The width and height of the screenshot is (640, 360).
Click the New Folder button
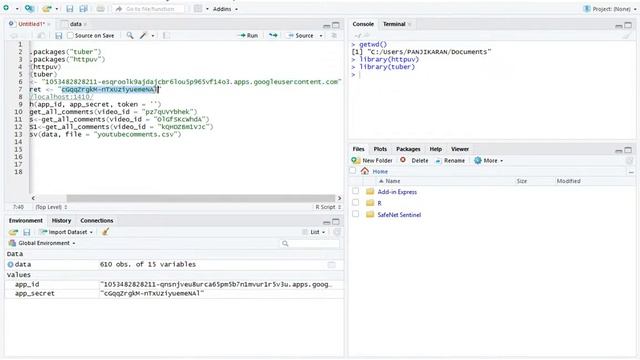[x=372, y=161]
